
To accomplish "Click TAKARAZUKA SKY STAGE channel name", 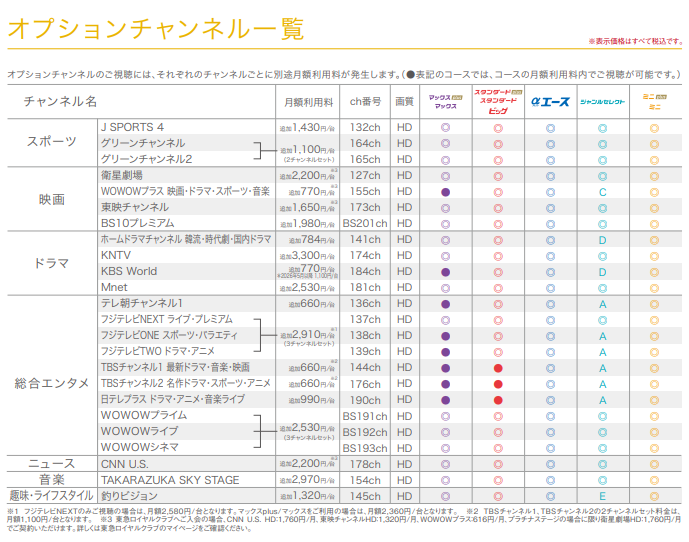I will pyautogui.click(x=170, y=480).
